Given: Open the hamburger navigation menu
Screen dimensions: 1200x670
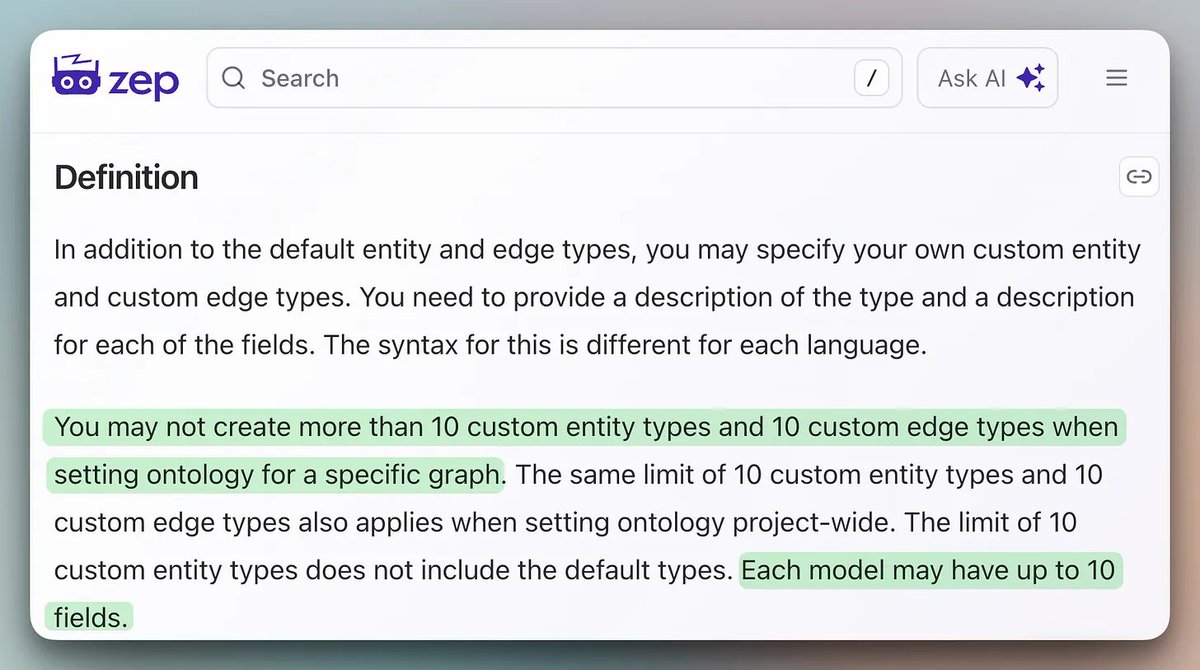Looking at the screenshot, I should [x=1117, y=78].
